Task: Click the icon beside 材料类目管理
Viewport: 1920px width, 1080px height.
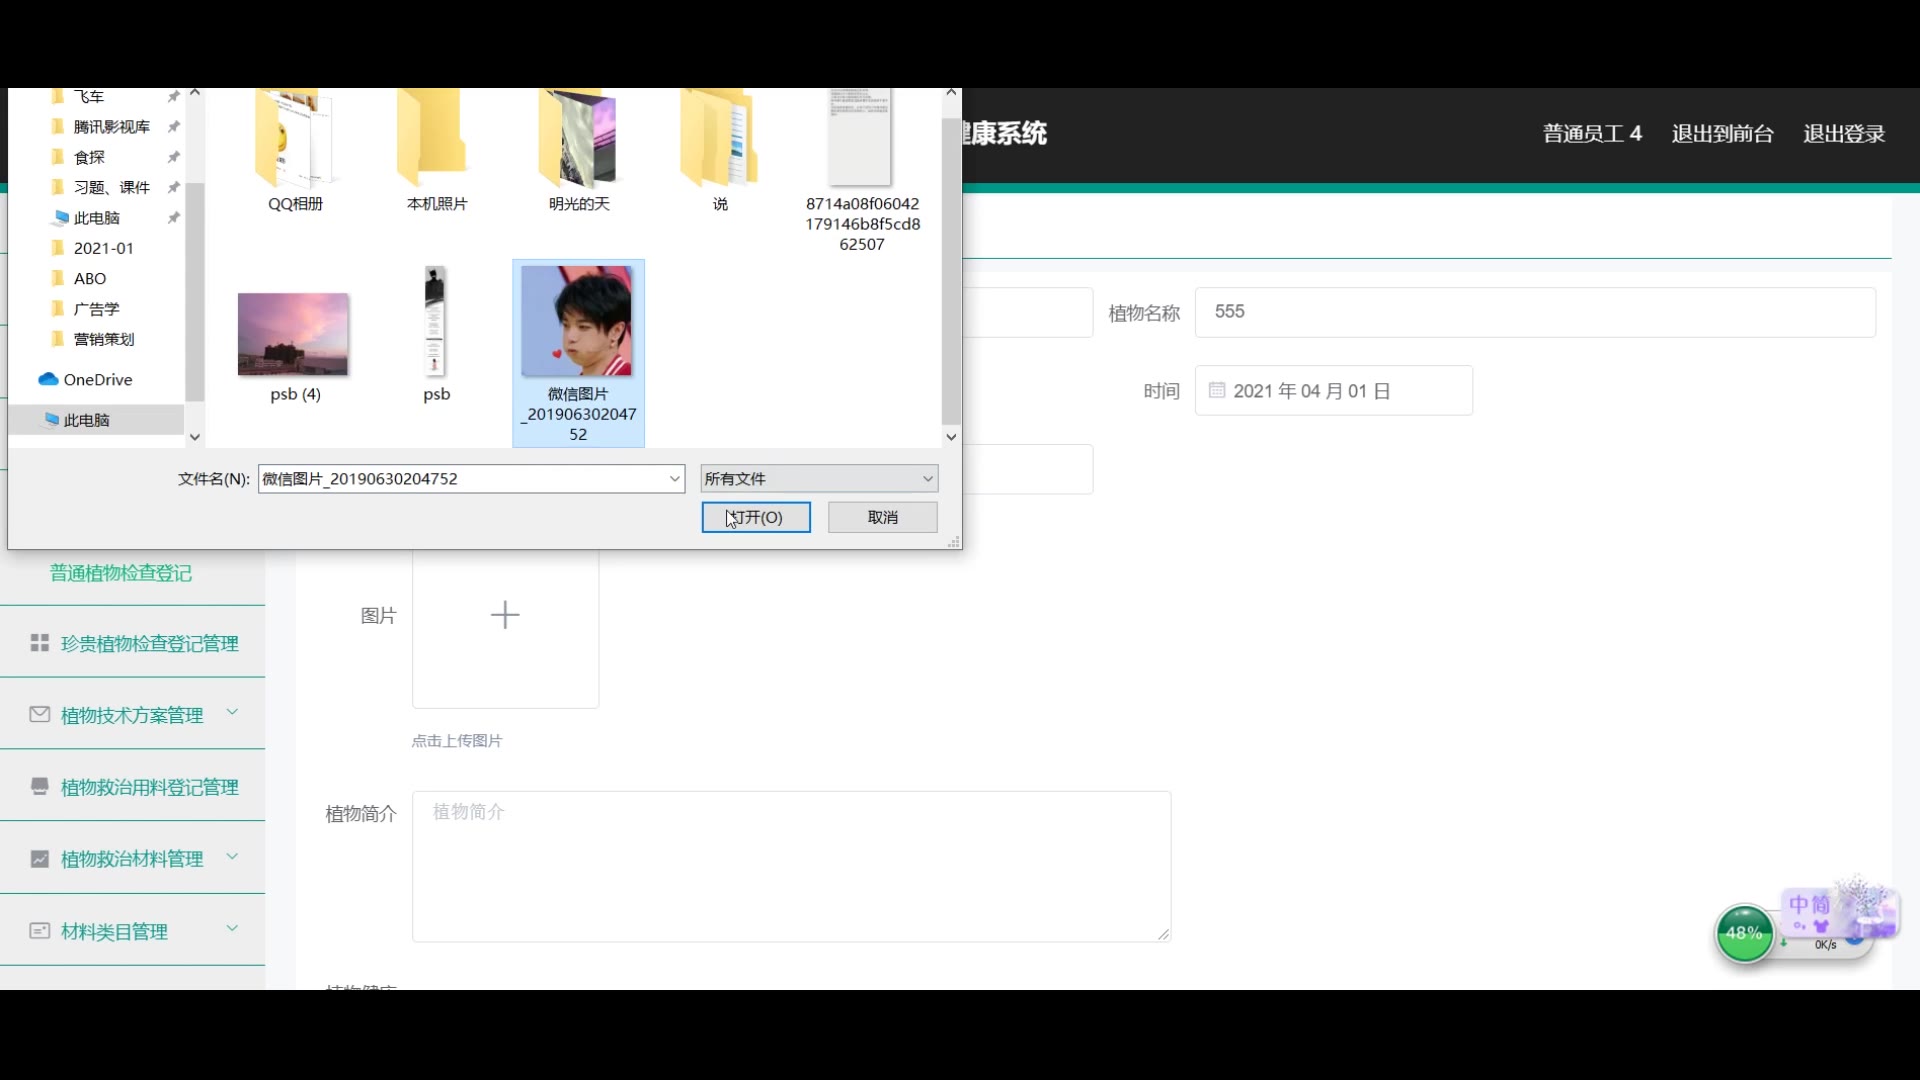Action: pos(40,931)
